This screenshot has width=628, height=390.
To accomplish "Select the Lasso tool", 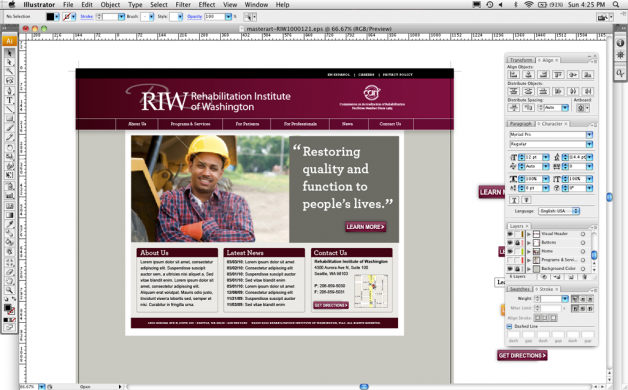I will click(x=10, y=80).
